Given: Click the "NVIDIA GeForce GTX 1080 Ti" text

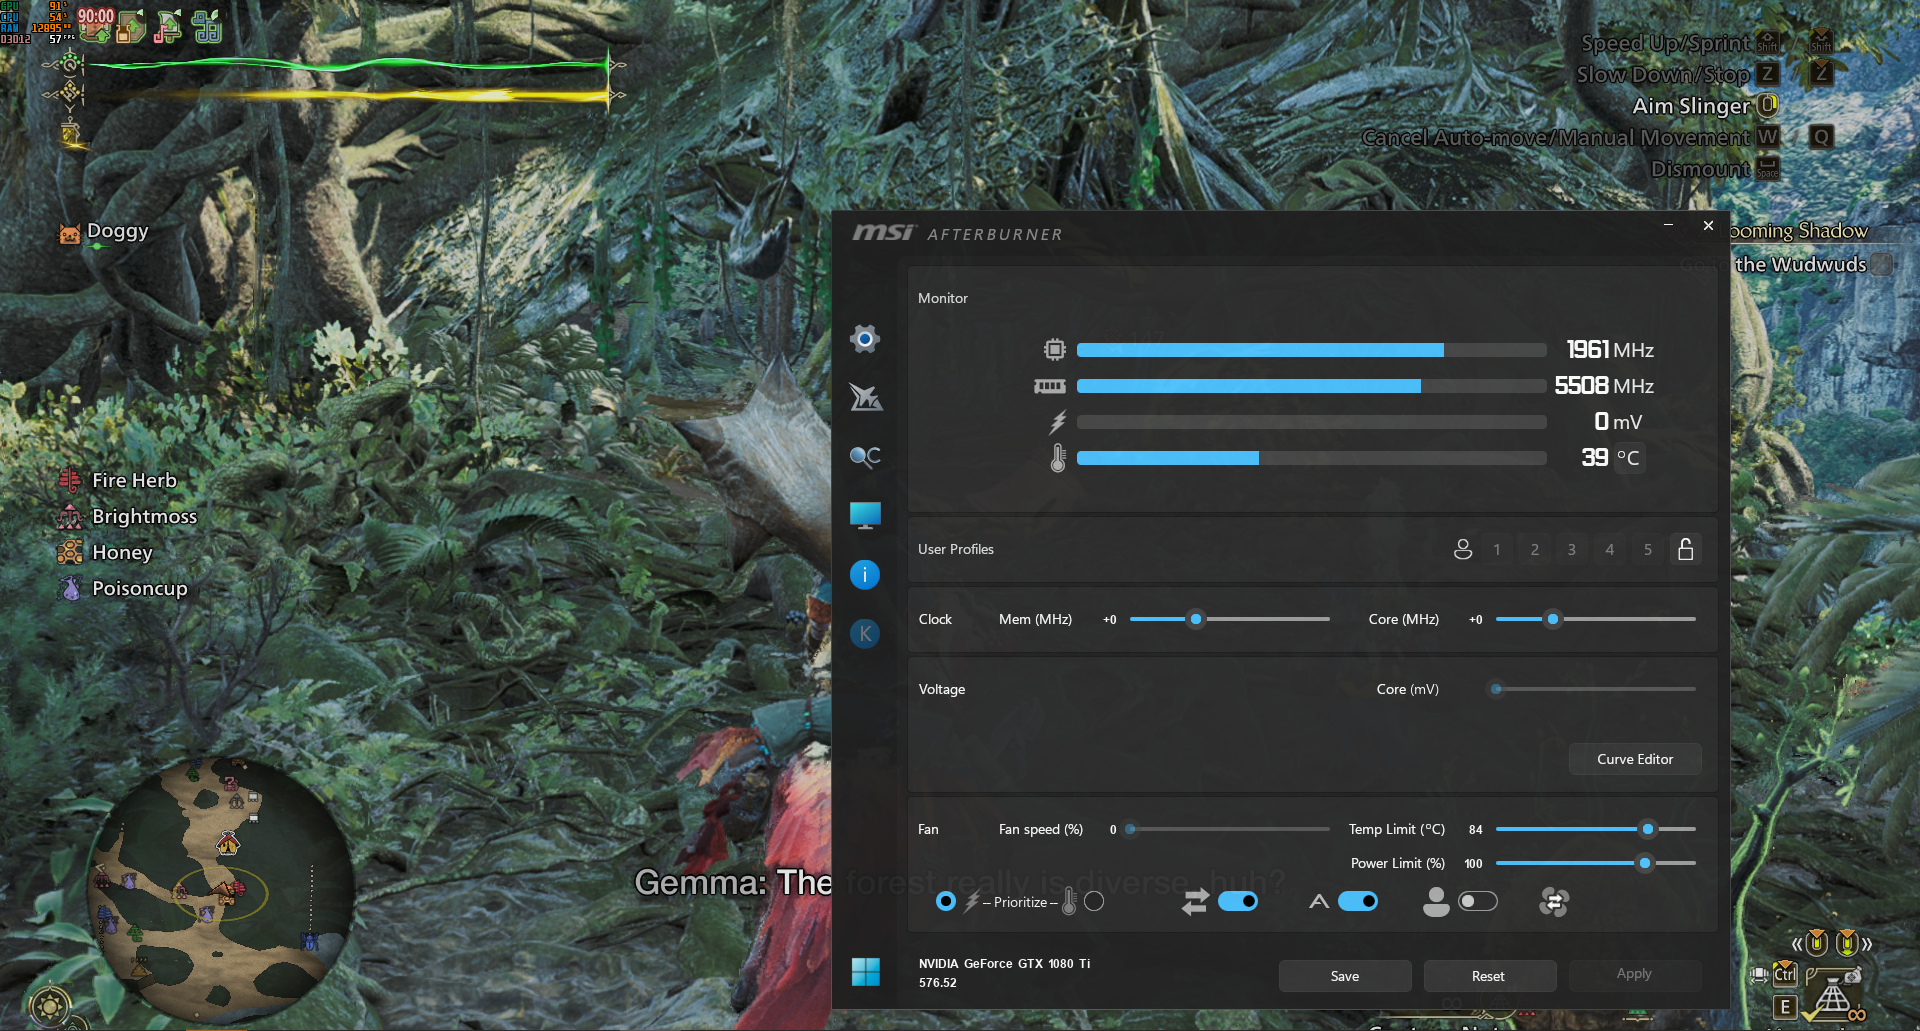Looking at the screenshot, I should click(1004, 964).
